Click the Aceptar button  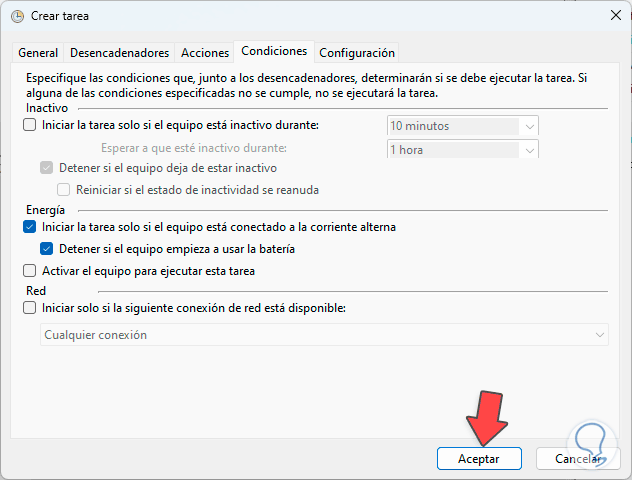click(480, 458)
